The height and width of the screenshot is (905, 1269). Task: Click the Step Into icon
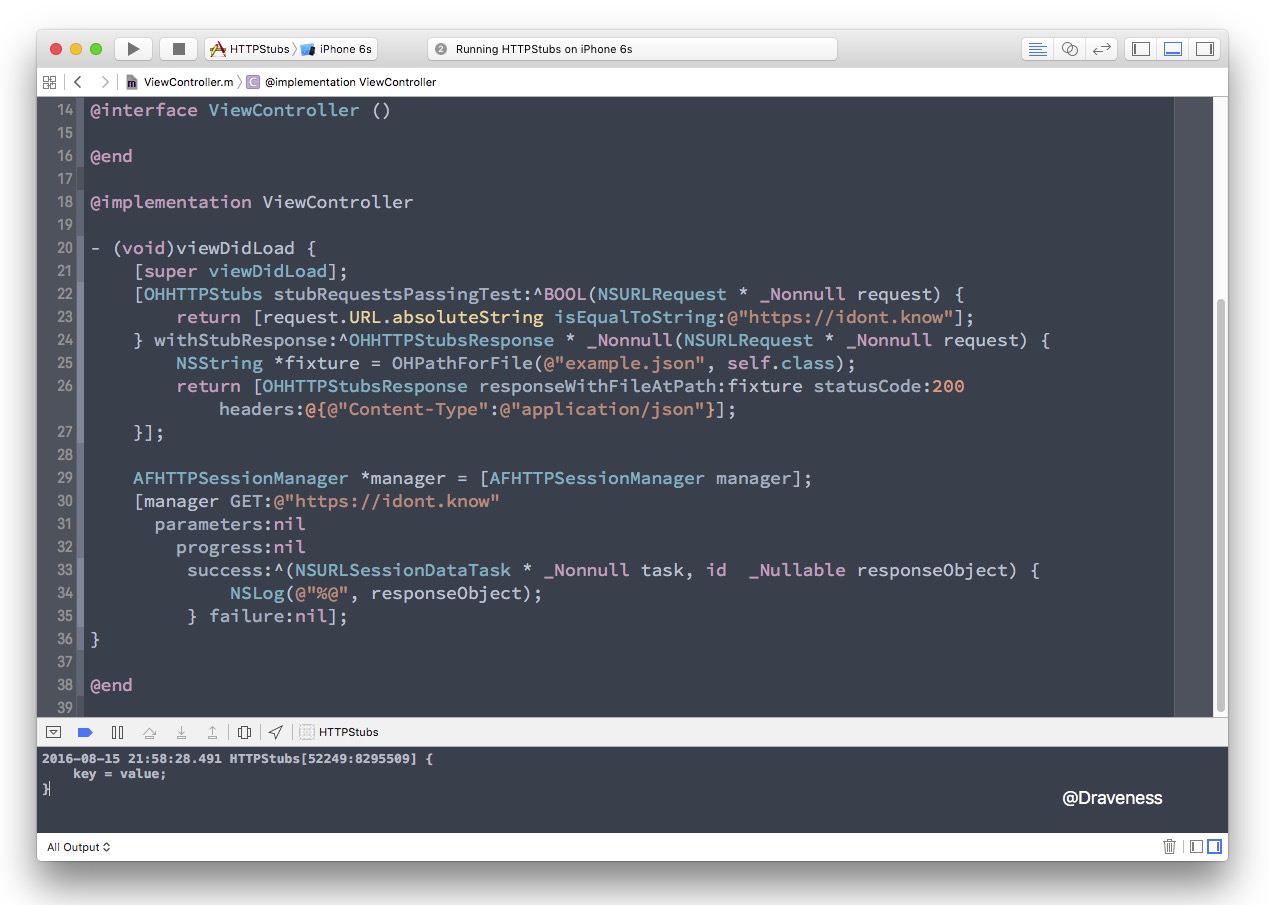(181, 731)
